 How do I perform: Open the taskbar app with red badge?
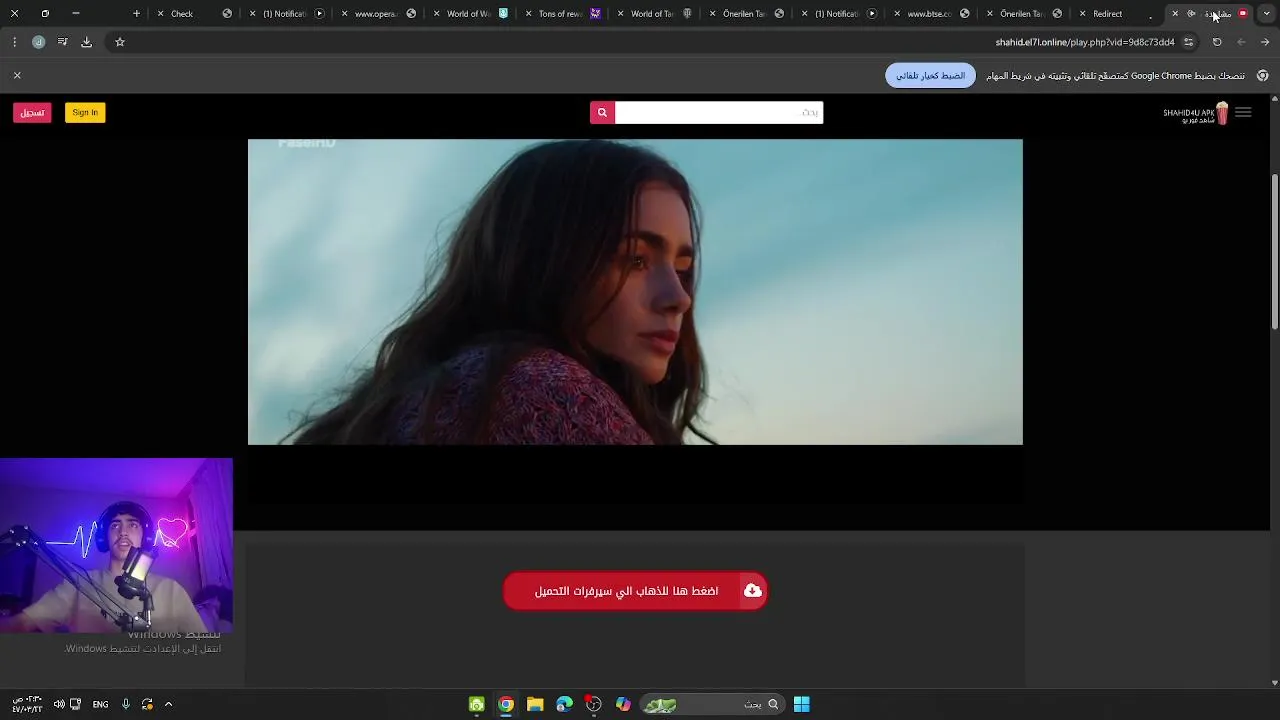click(x=594, y=704)
